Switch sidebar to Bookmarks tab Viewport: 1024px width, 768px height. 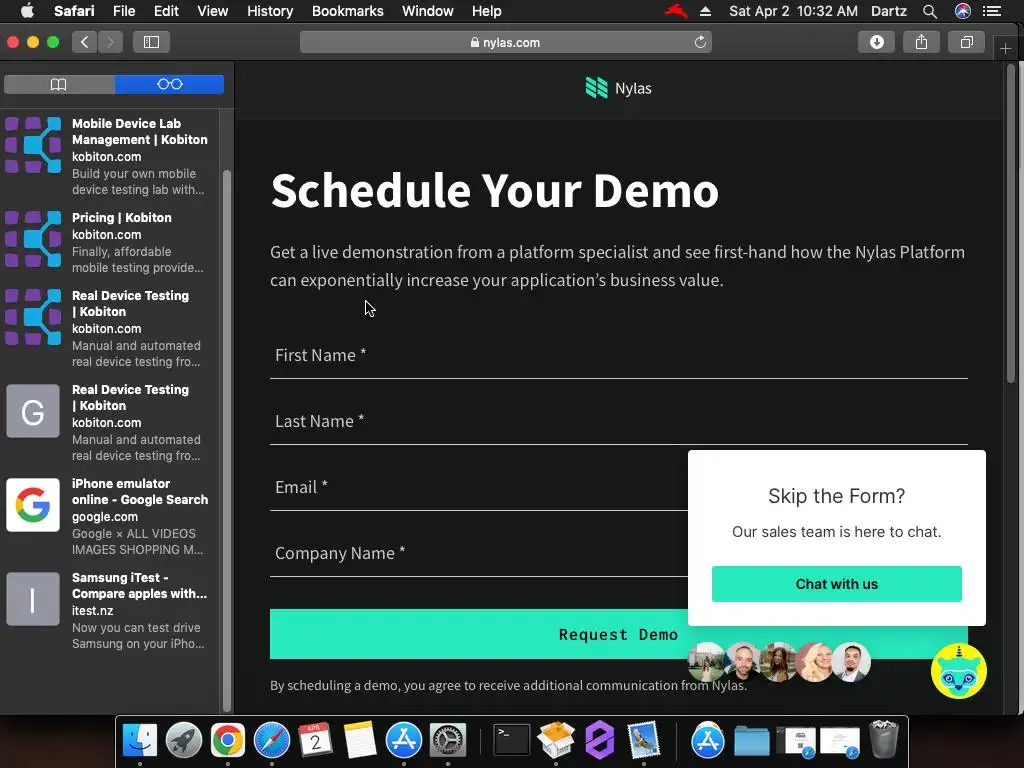click(x=59, y=84)
